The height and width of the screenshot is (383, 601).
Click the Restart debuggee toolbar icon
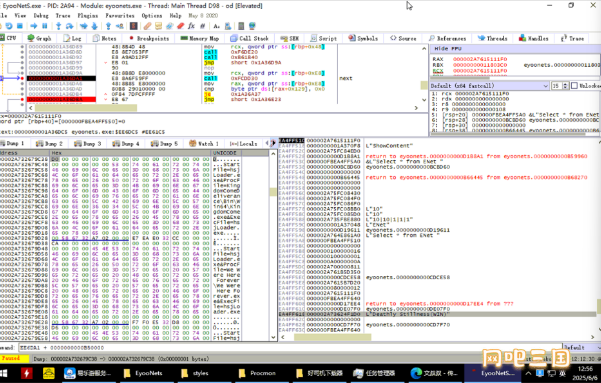point(8,26)
